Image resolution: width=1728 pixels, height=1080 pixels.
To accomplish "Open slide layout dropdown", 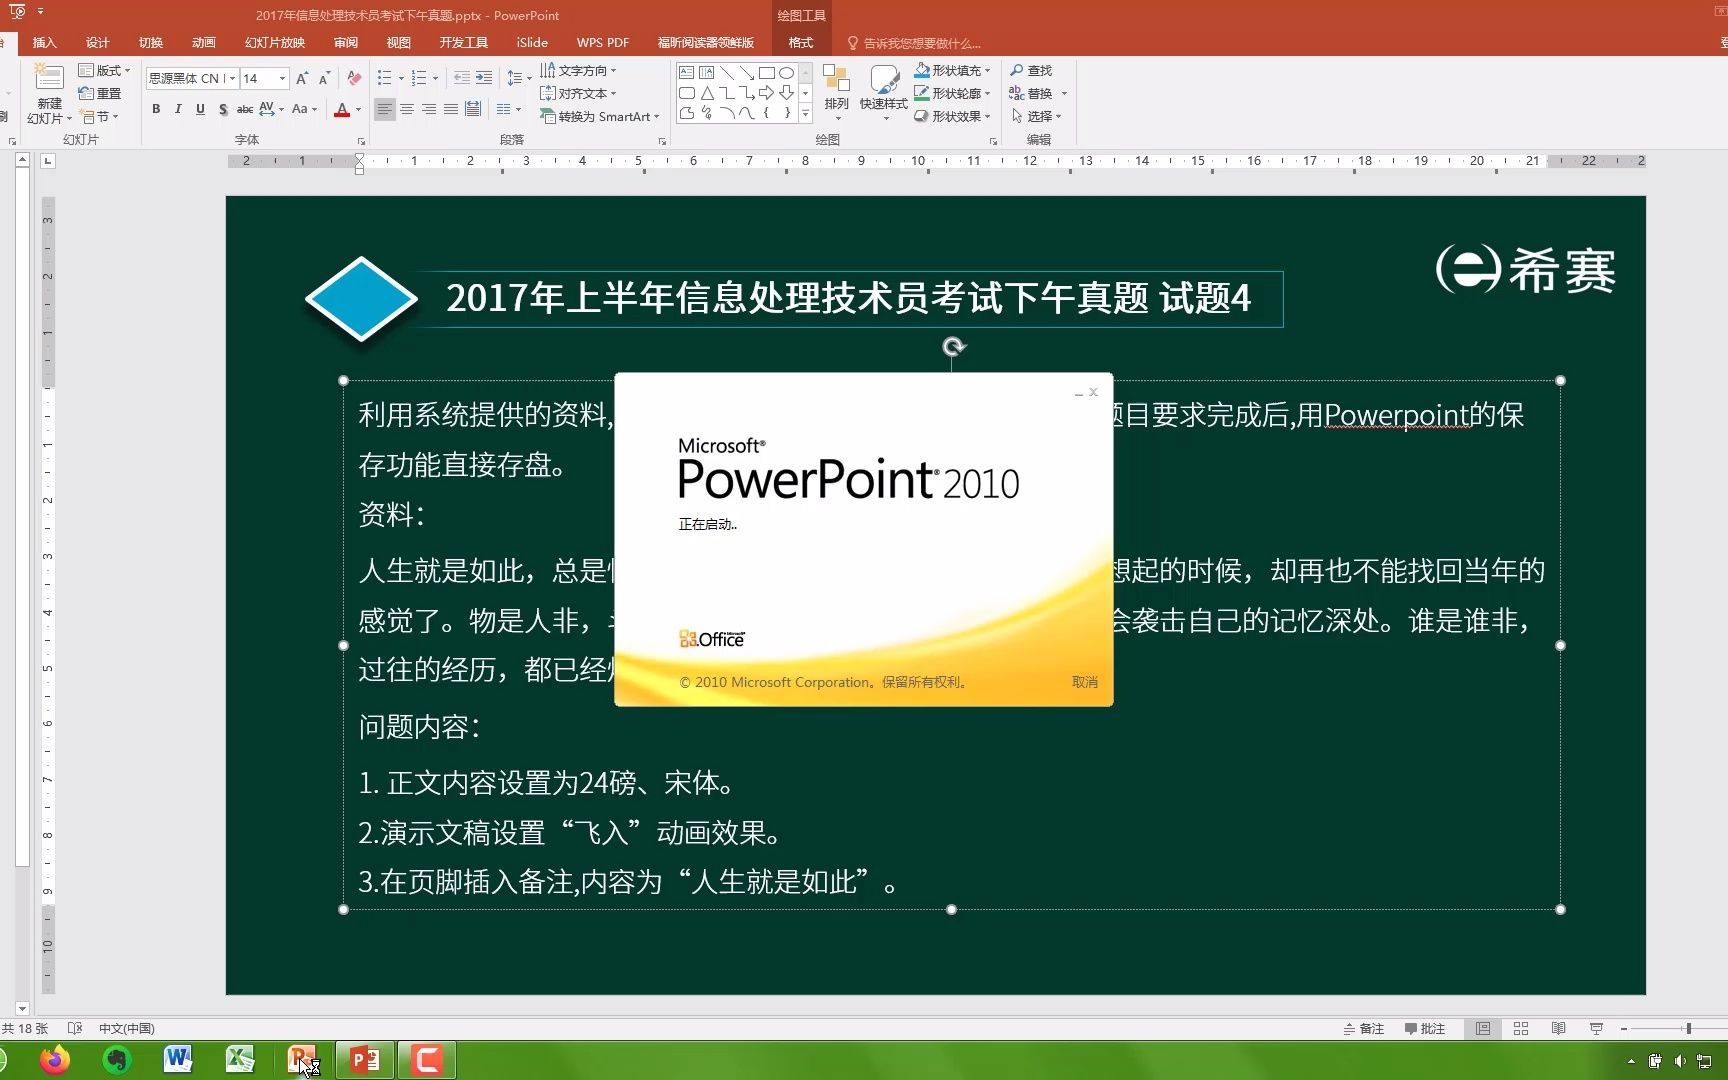I will pyautogui.click(x=105, y=70).
